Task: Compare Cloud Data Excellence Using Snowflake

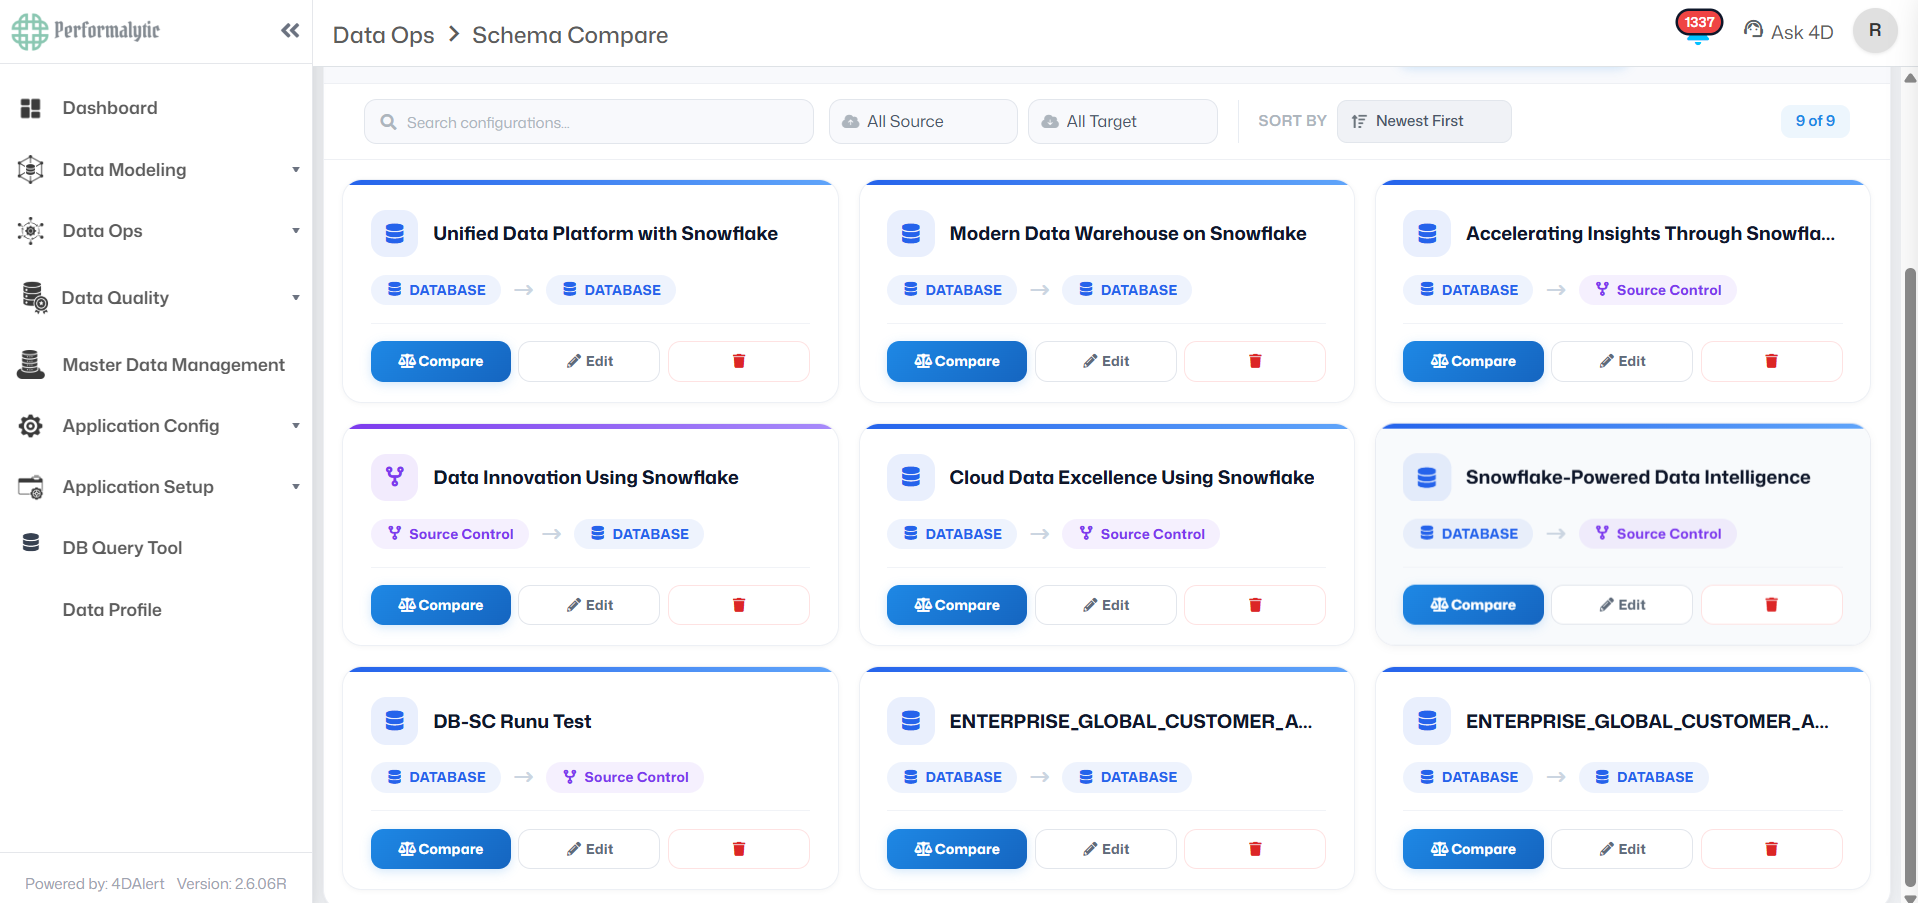Action: 957,605
